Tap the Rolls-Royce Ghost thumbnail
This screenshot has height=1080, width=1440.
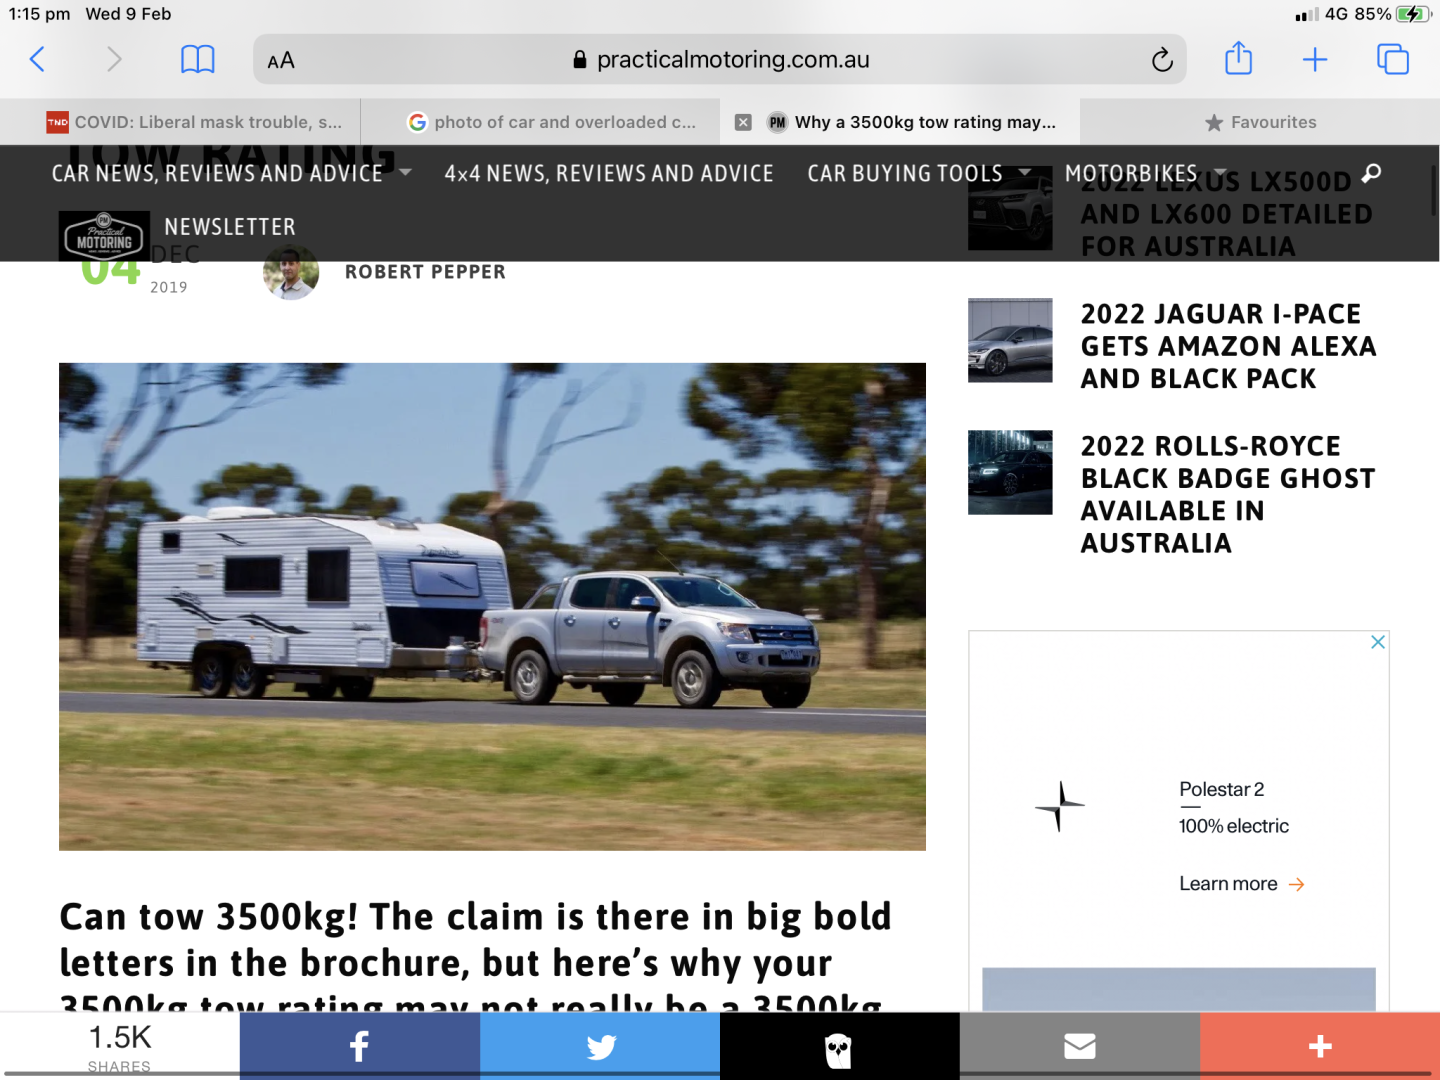(1010, 472)
